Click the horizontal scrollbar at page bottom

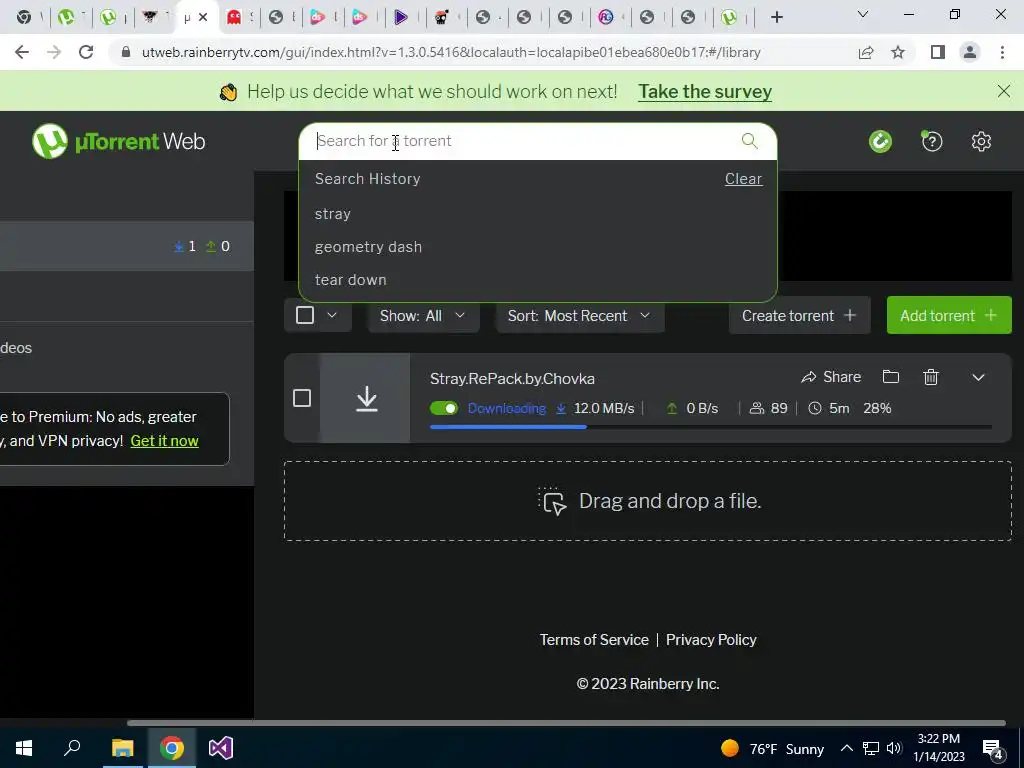click(566, 722)
